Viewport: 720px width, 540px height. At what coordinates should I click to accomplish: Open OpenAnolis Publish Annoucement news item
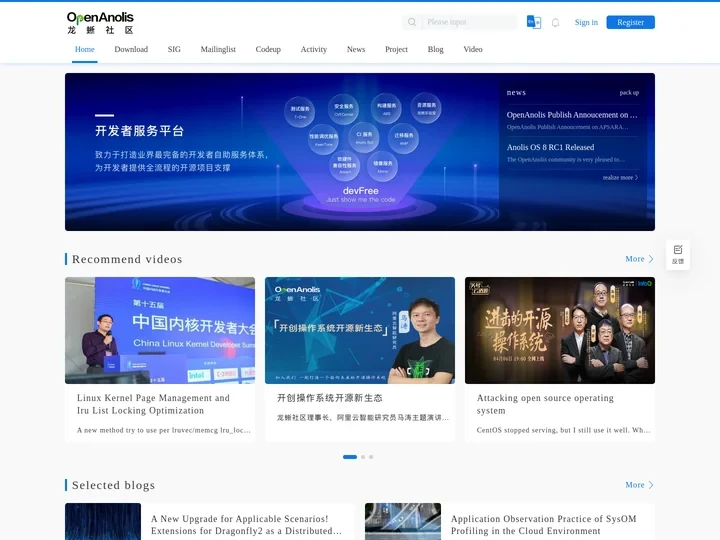572,115
